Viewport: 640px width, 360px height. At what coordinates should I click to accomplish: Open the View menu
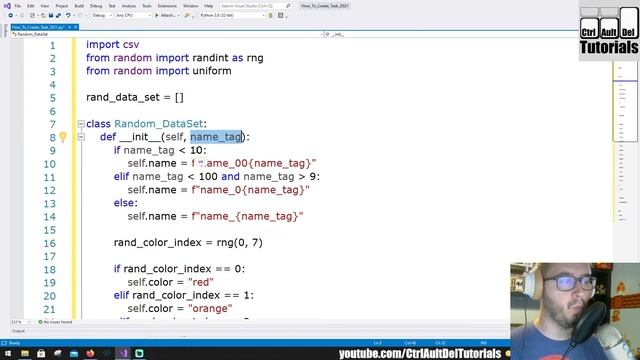point(45,6)
